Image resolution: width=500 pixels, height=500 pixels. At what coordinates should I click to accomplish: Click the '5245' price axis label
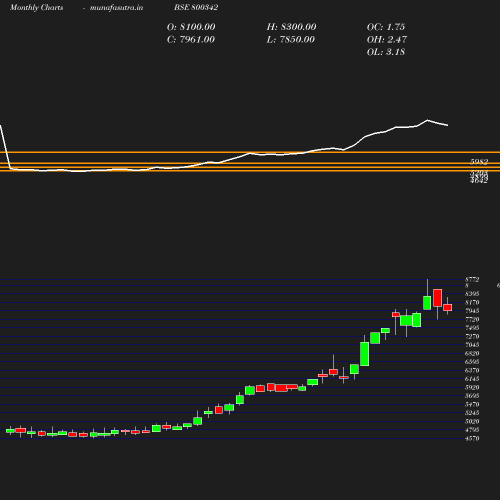472,413
